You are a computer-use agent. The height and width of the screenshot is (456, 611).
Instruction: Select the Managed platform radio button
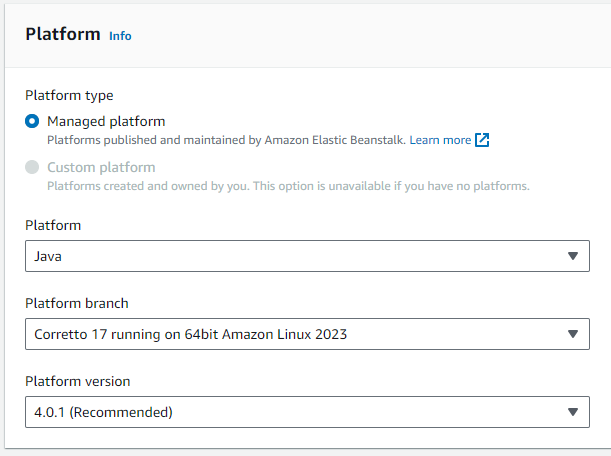pyautogui.click(x=32, y=121)
